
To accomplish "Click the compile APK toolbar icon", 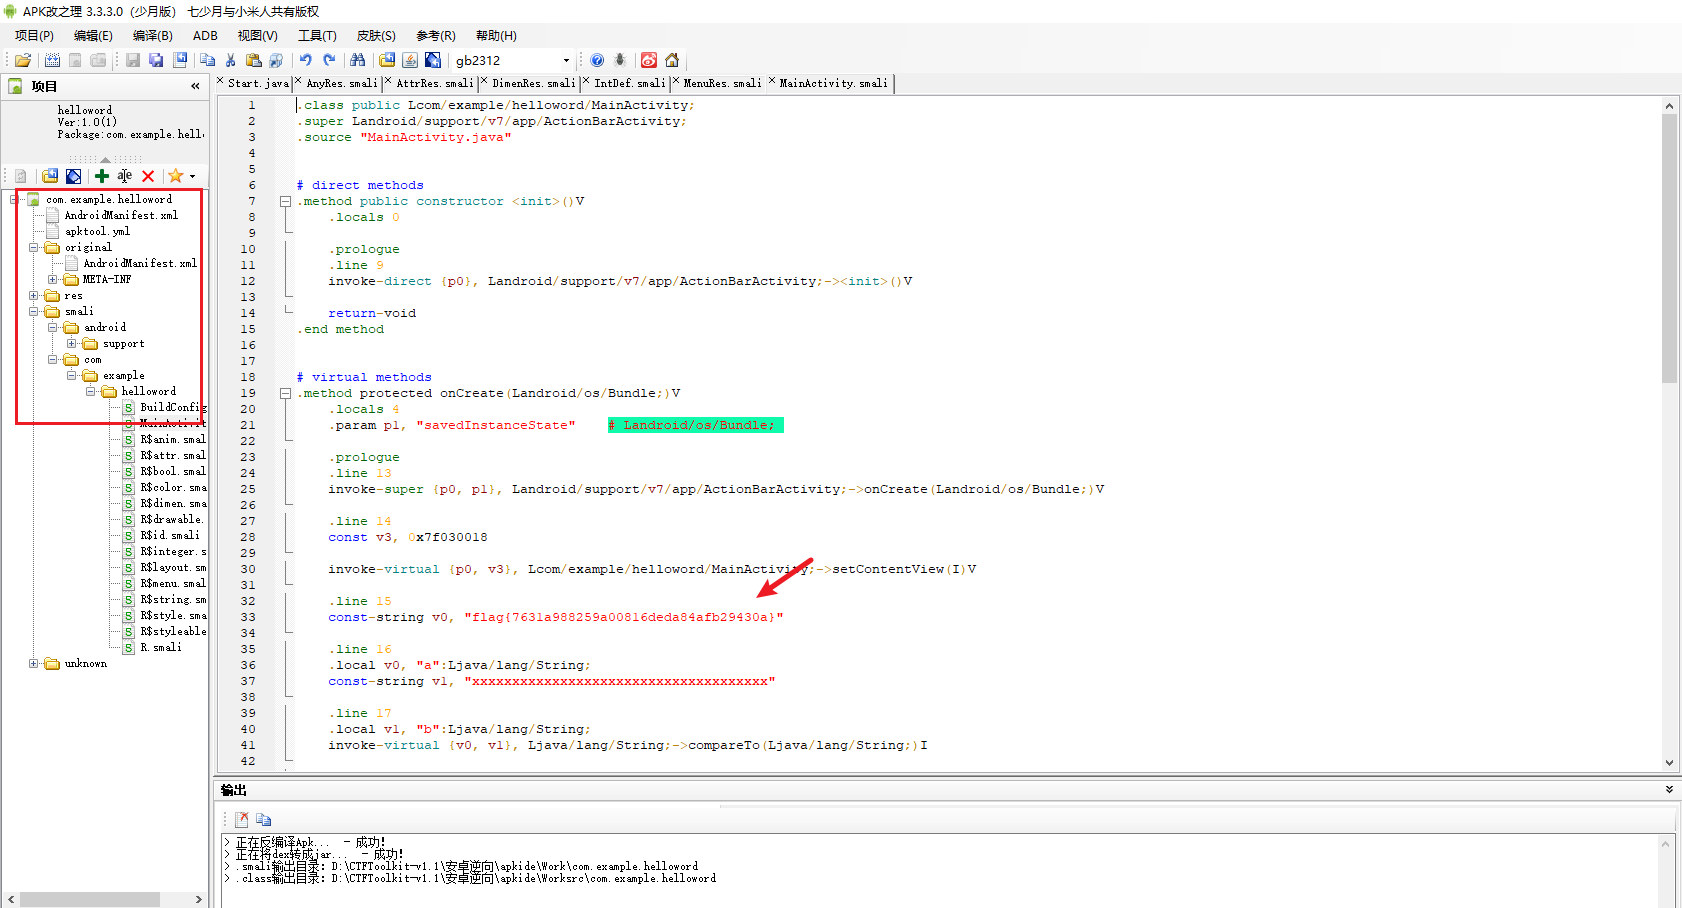I will (x=52, y=60).
